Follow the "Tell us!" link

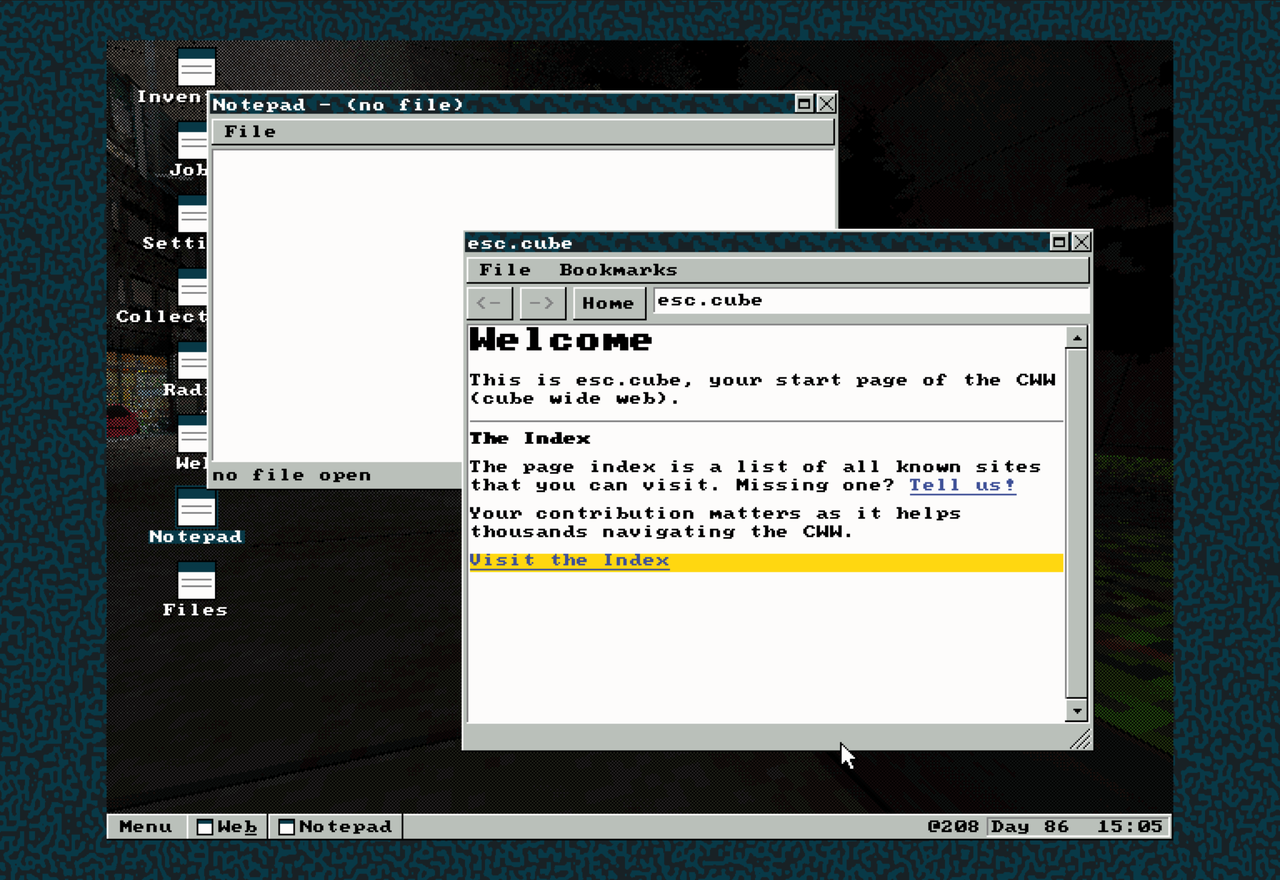pos(962,485)
